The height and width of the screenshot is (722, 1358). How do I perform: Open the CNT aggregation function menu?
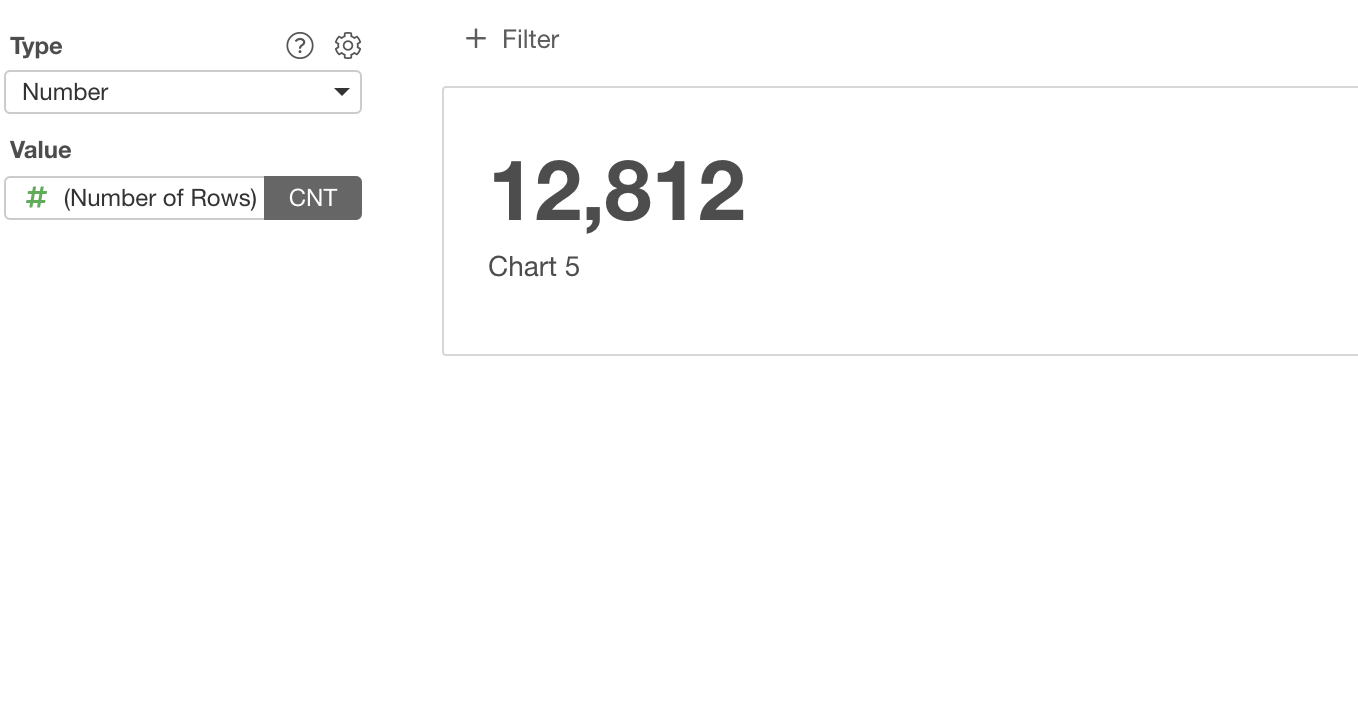click(313, 198)
